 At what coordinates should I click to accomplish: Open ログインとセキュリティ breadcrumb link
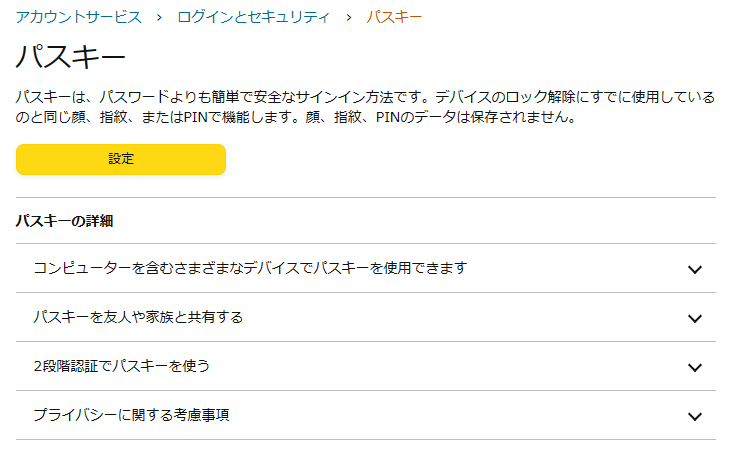click(x=253, y=17)
